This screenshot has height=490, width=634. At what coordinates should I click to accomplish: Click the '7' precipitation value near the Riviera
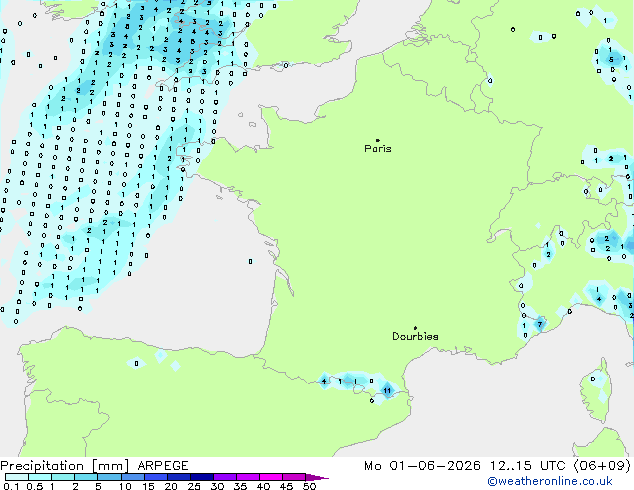click(540, 324)
